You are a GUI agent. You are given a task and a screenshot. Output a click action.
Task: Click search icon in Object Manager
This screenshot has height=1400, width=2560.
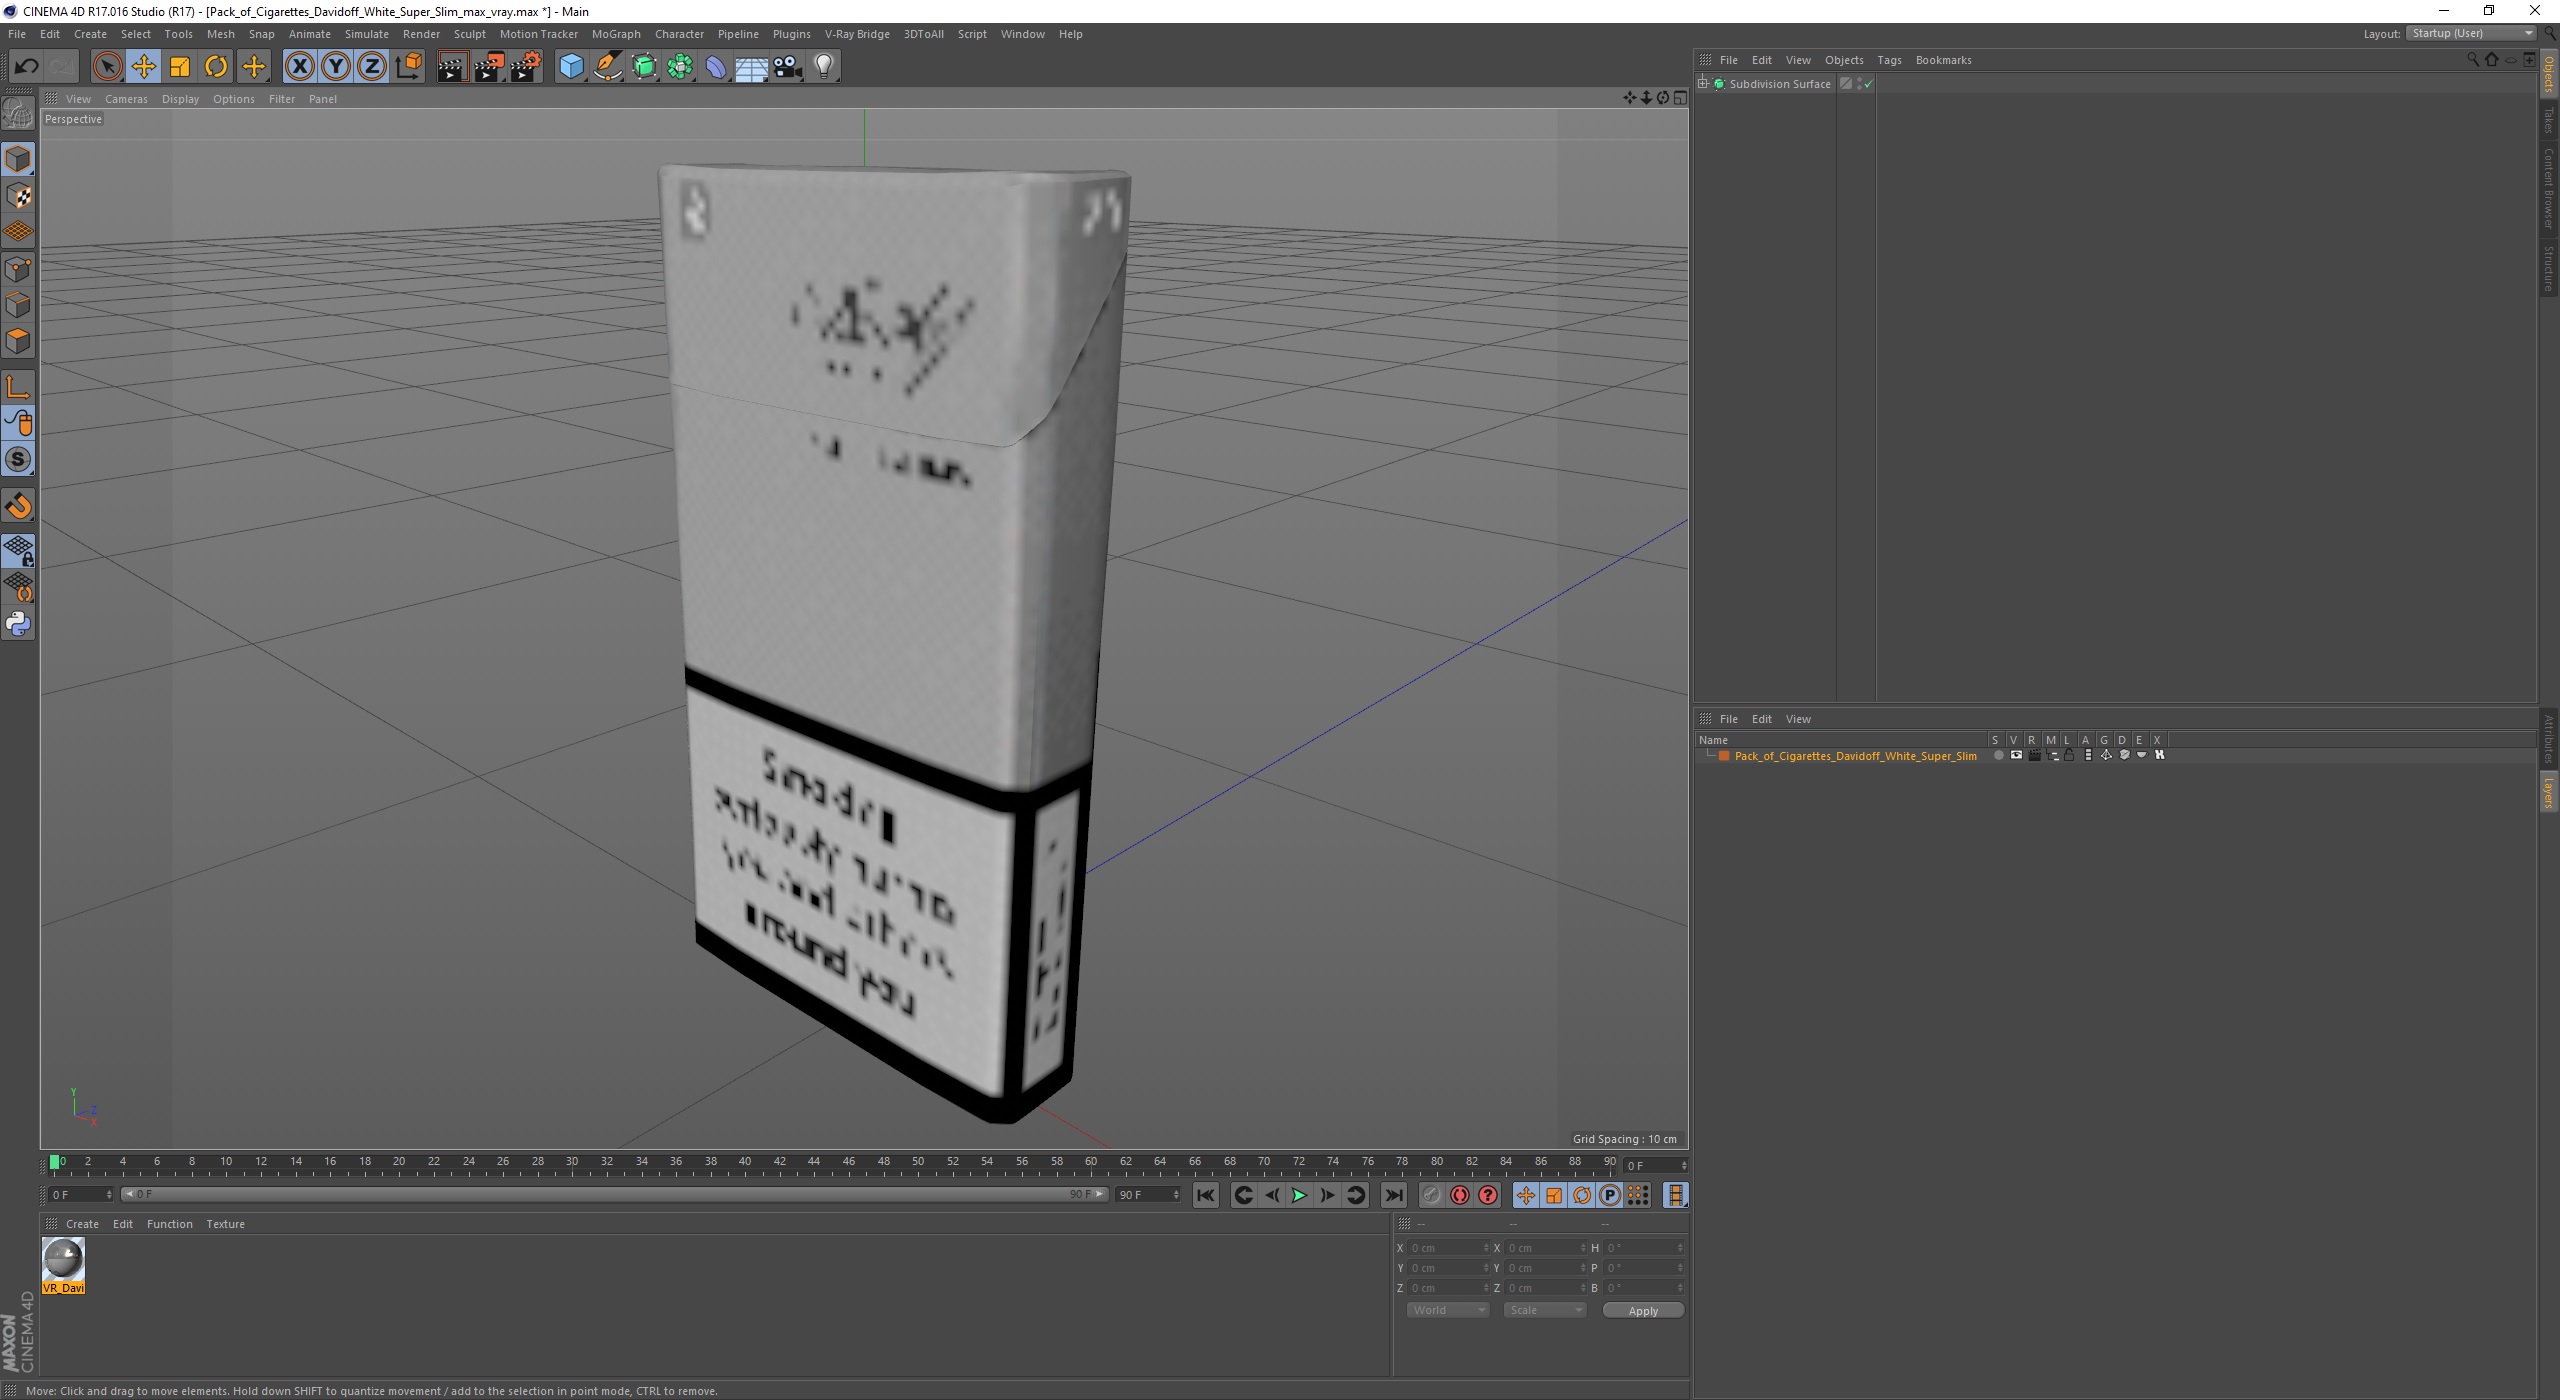2473,60
